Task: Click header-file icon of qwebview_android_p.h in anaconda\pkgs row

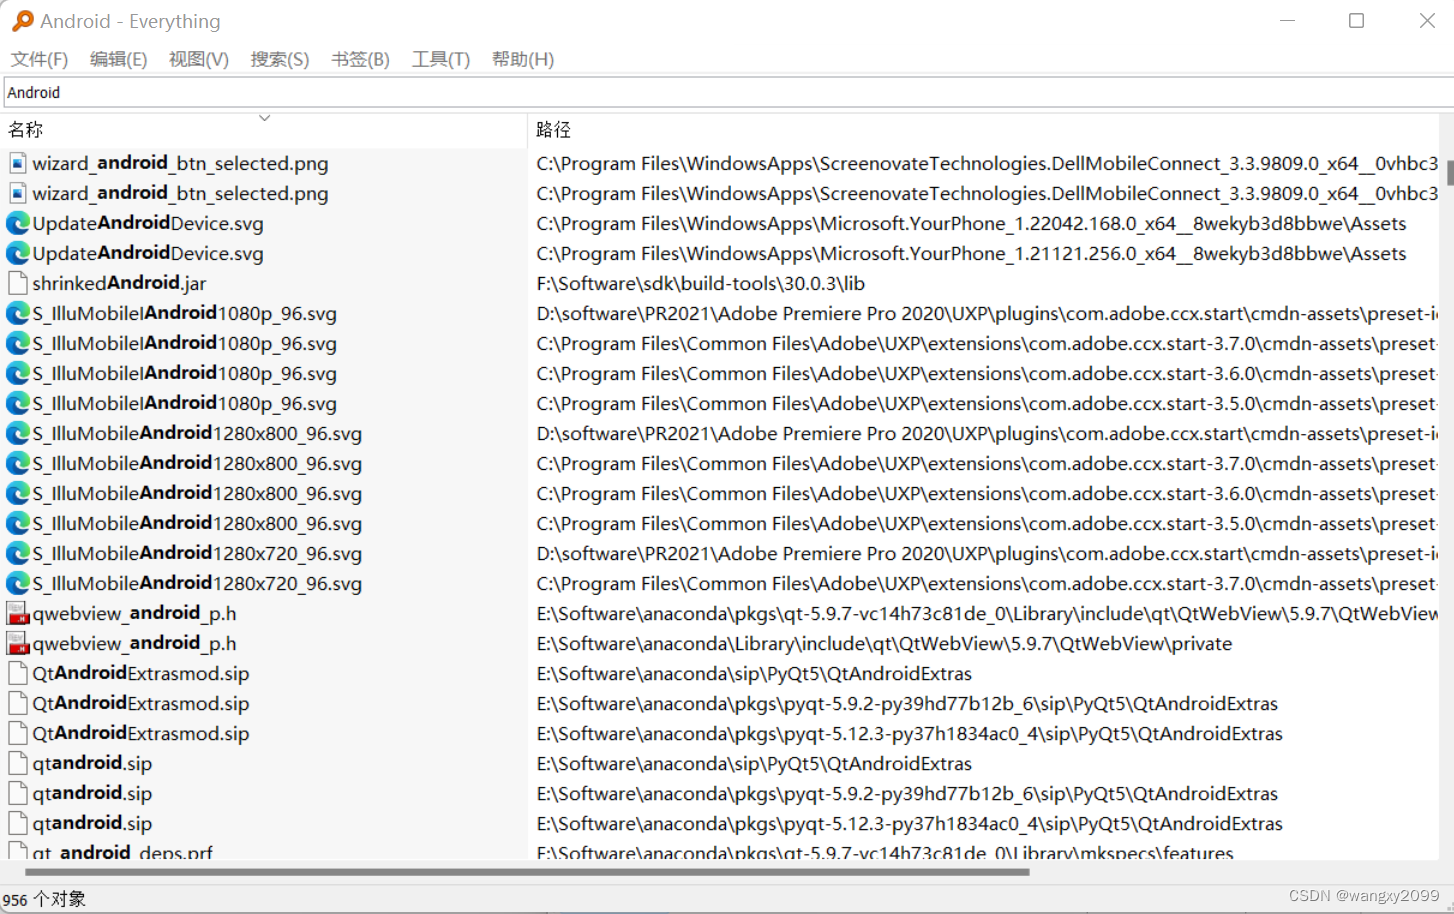Action: (x=18, y=613)
